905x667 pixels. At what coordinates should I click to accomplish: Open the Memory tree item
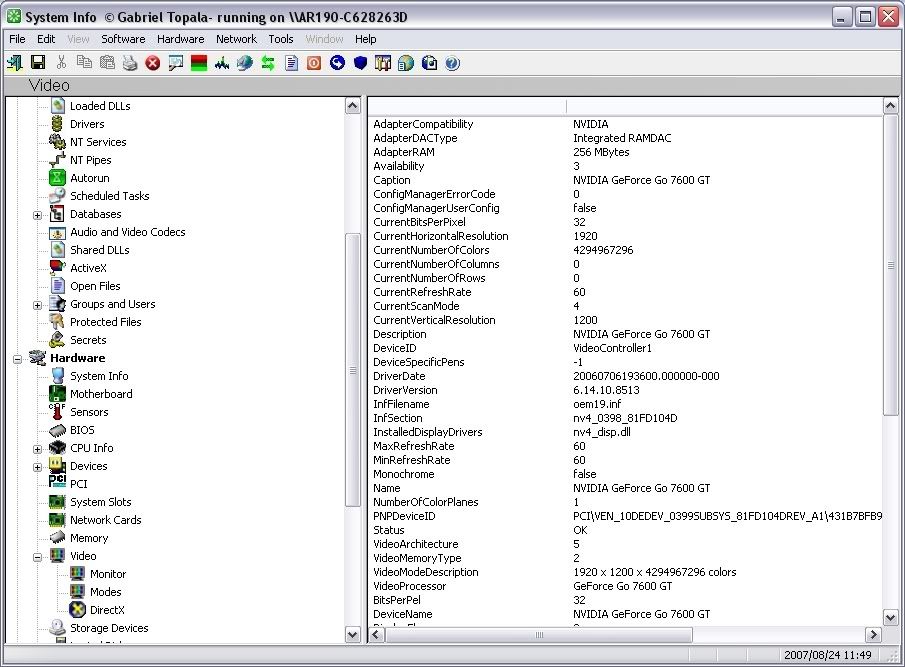point(89,538)
